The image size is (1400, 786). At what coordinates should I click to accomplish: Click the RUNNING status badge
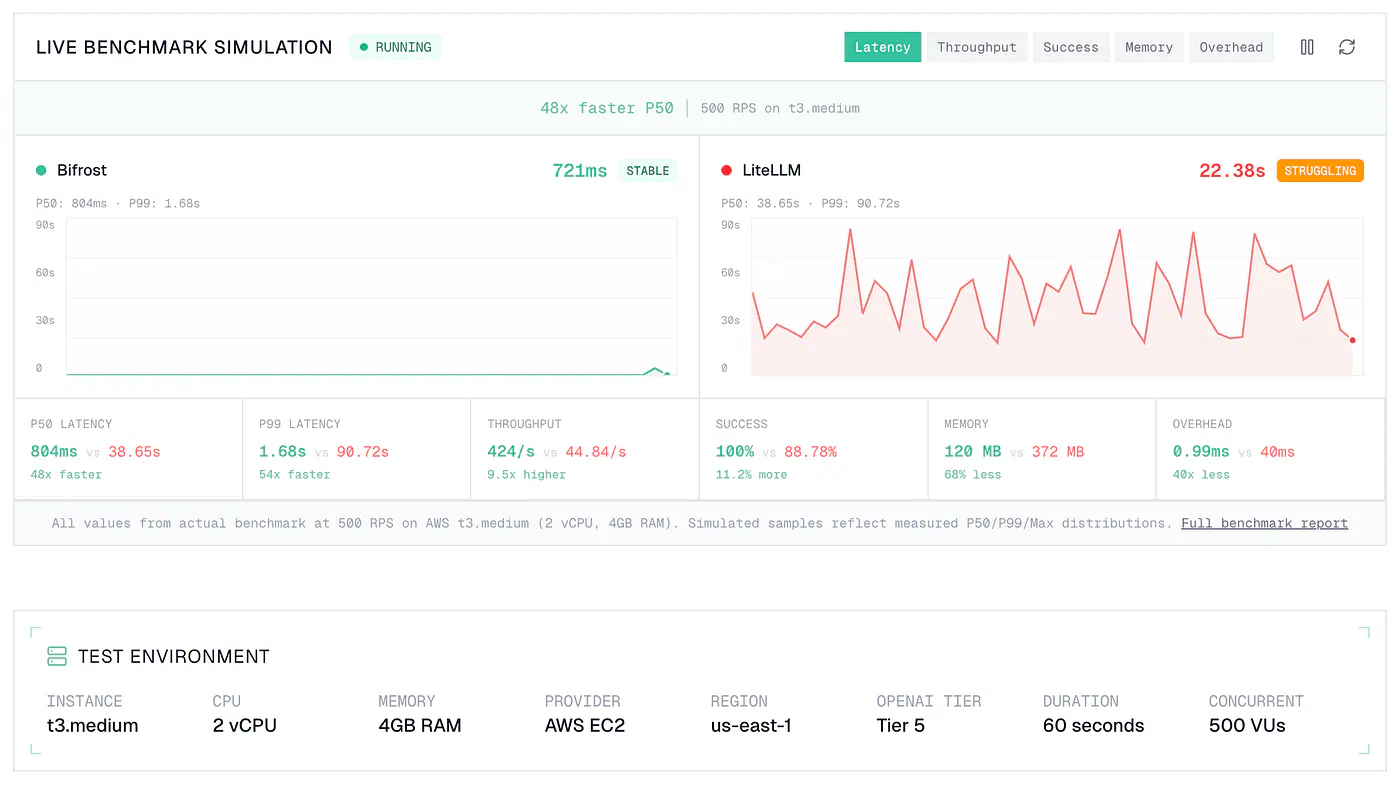point(395,47)
